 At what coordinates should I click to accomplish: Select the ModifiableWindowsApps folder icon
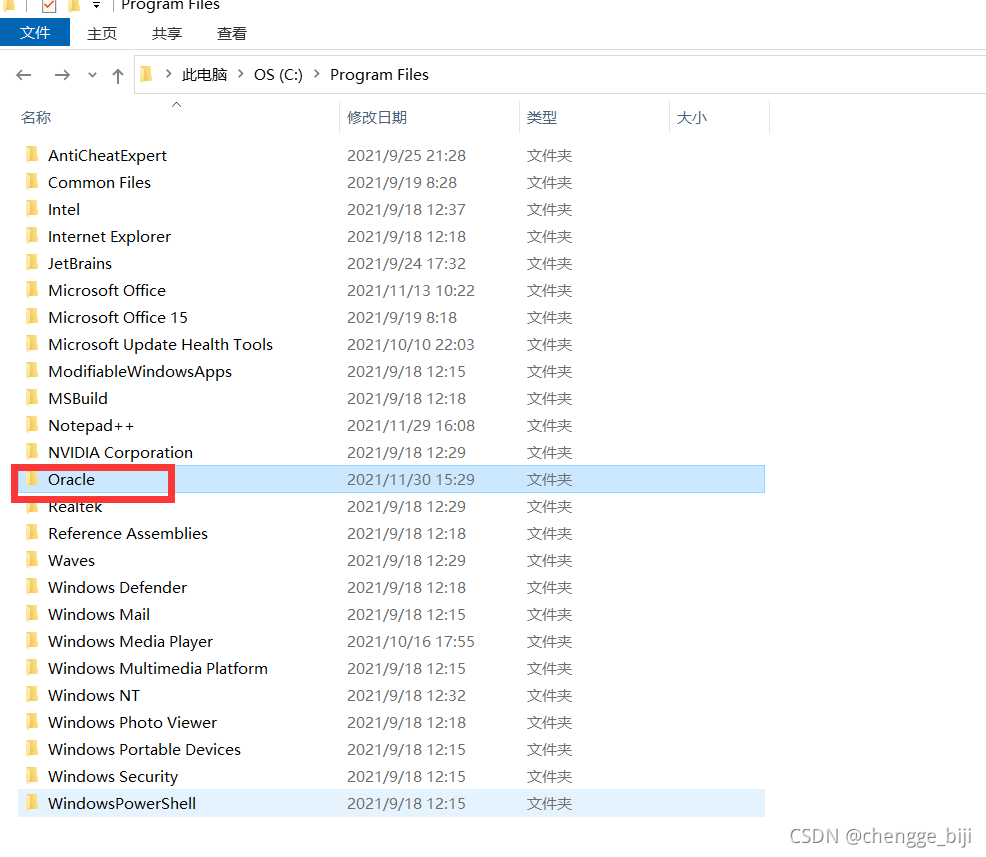[x=32, y=371]
